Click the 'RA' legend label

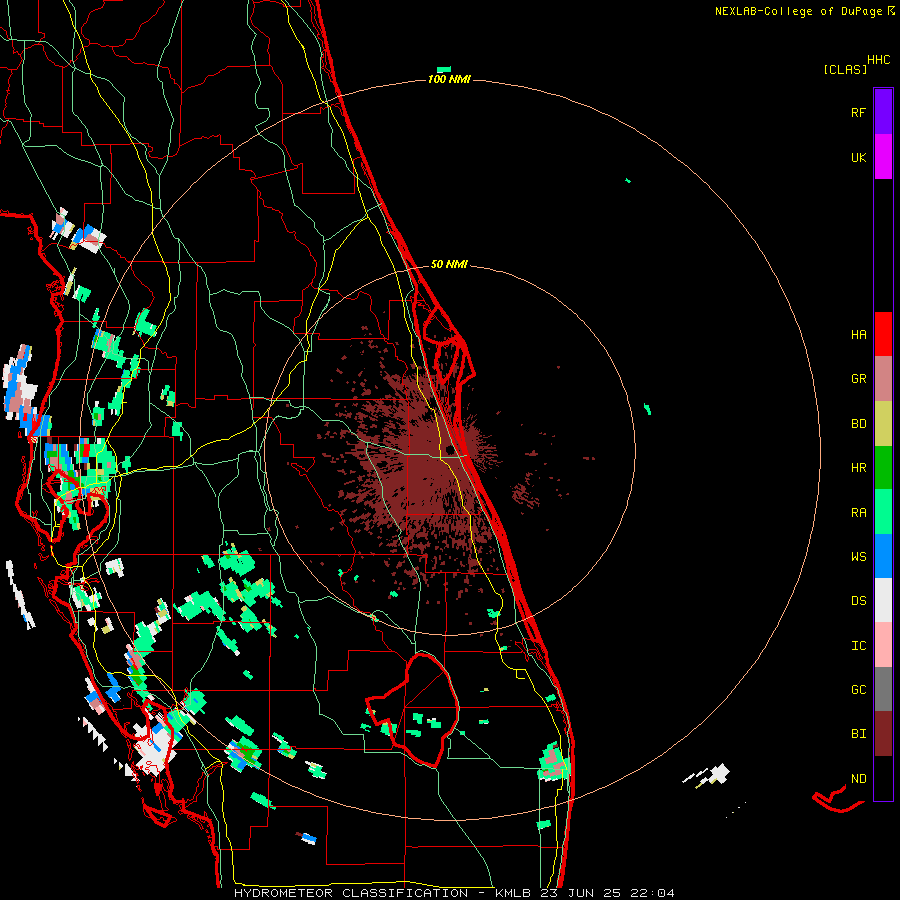[x=858, y=513]
